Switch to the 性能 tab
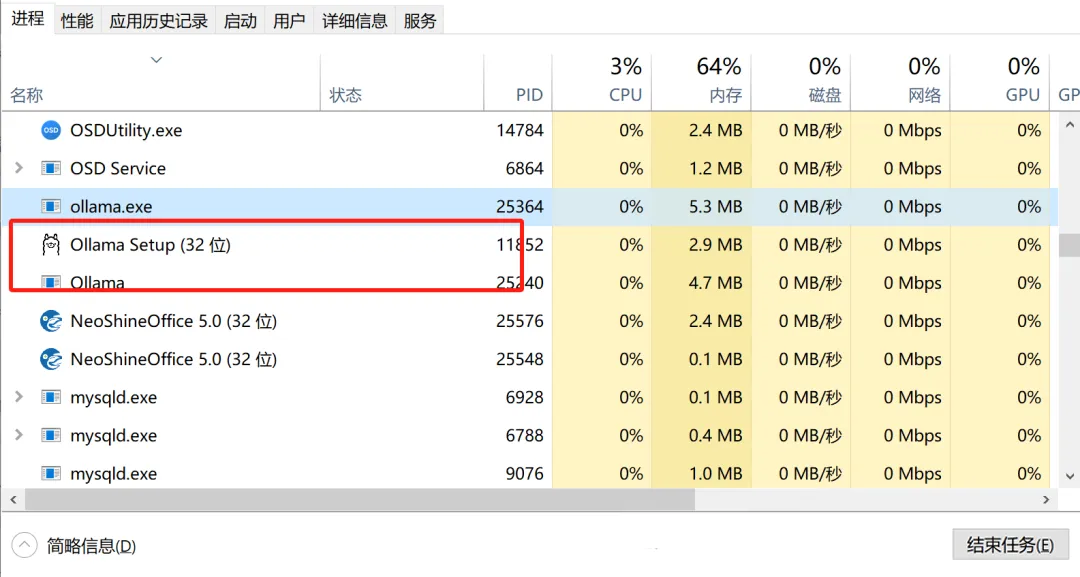Image resolution: width=1080 pixels, height=577 pixels. pos(77,21)
